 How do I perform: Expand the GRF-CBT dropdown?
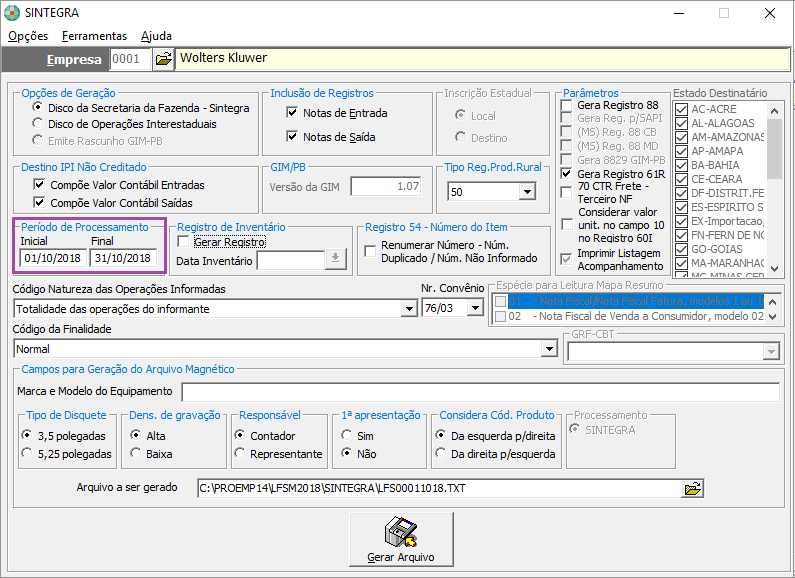pyautogui.click(x=771, y=351)
